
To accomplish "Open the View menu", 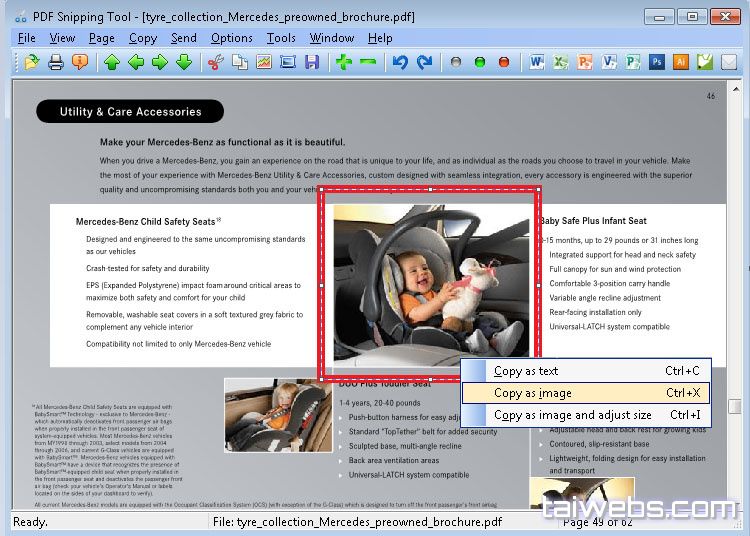I will (62, 38).
